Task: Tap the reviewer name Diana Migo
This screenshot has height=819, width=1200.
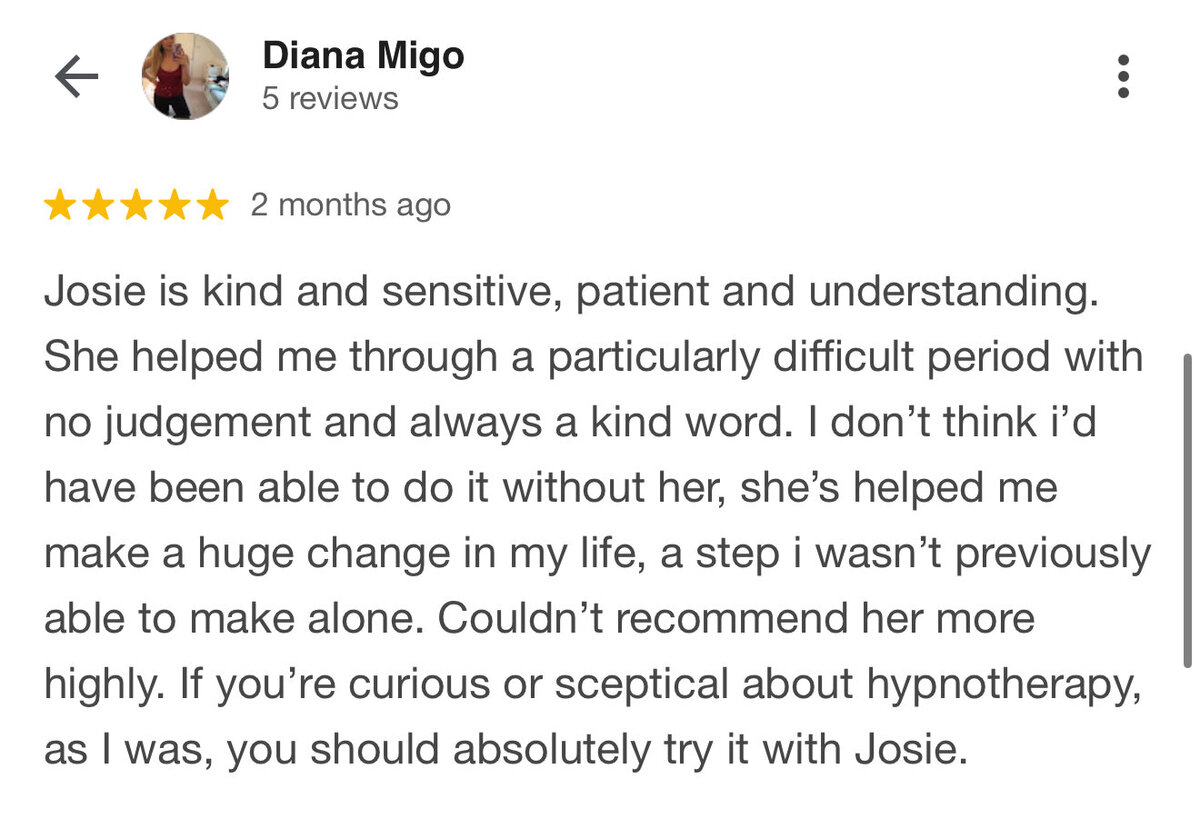Action: pyautogui.click(x=363, y=57)
